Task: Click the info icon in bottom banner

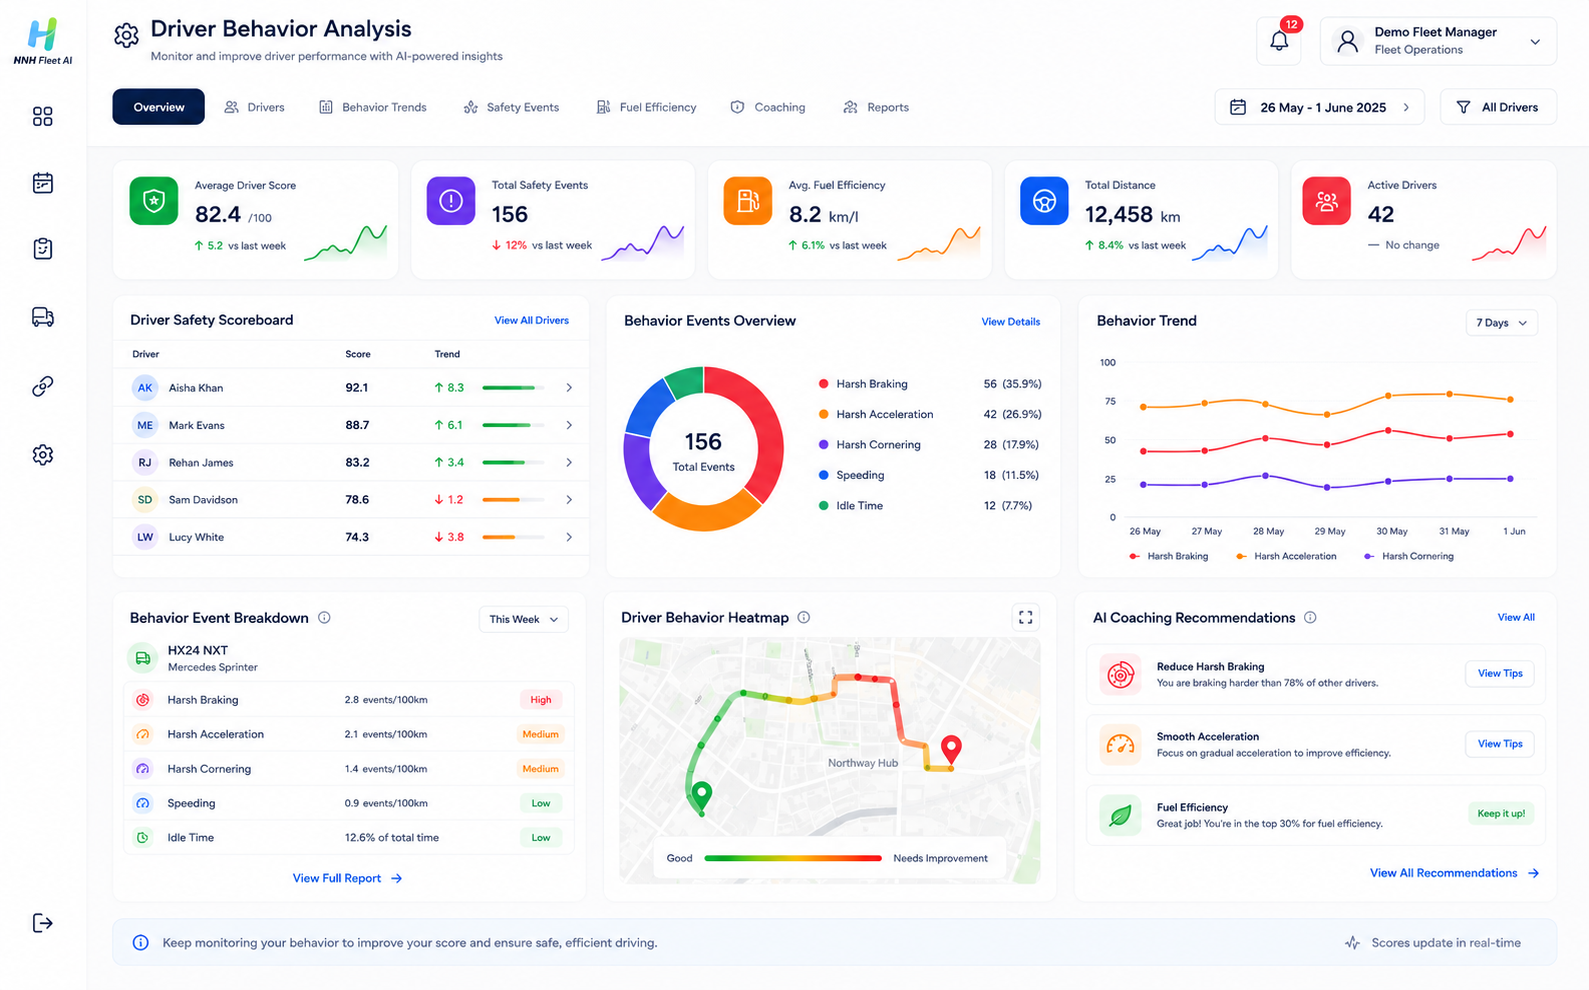Action: click(141, 943)
